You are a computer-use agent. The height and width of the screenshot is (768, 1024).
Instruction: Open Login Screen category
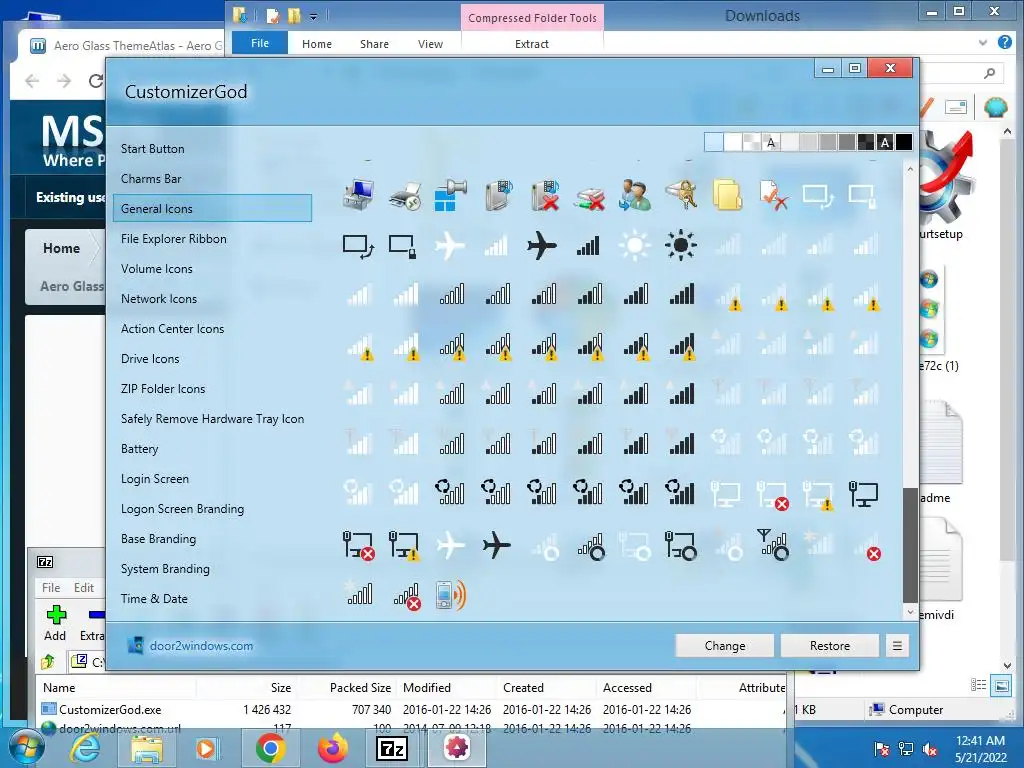pyautogui.click(x=155, y=479)
